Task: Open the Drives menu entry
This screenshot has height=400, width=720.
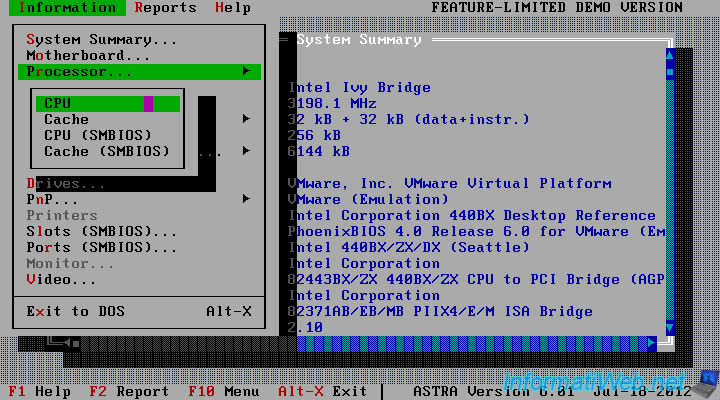Action: tap(65, 184)
